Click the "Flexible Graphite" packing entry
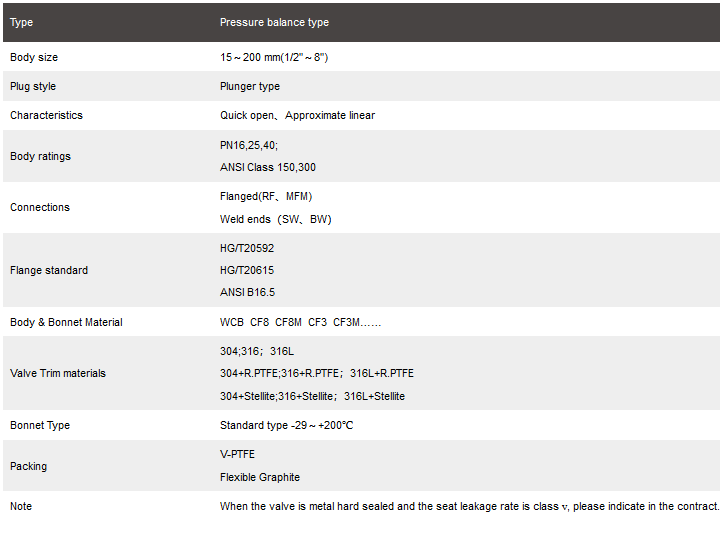 260,477
